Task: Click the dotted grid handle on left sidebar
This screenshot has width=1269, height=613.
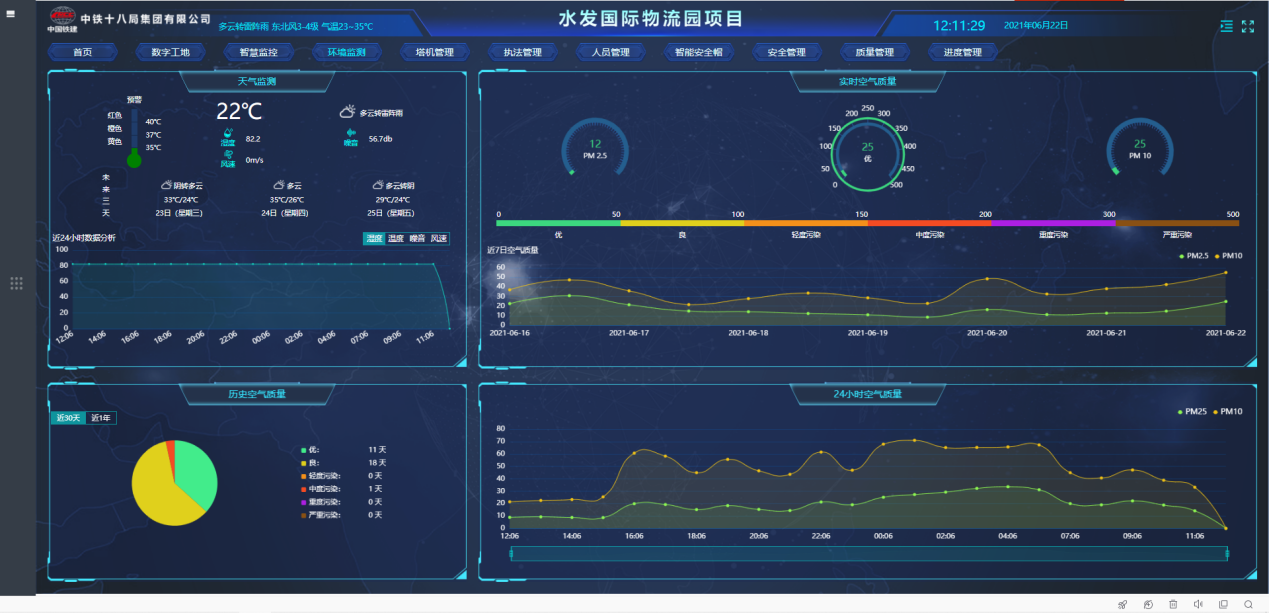Action: point(16,284)
